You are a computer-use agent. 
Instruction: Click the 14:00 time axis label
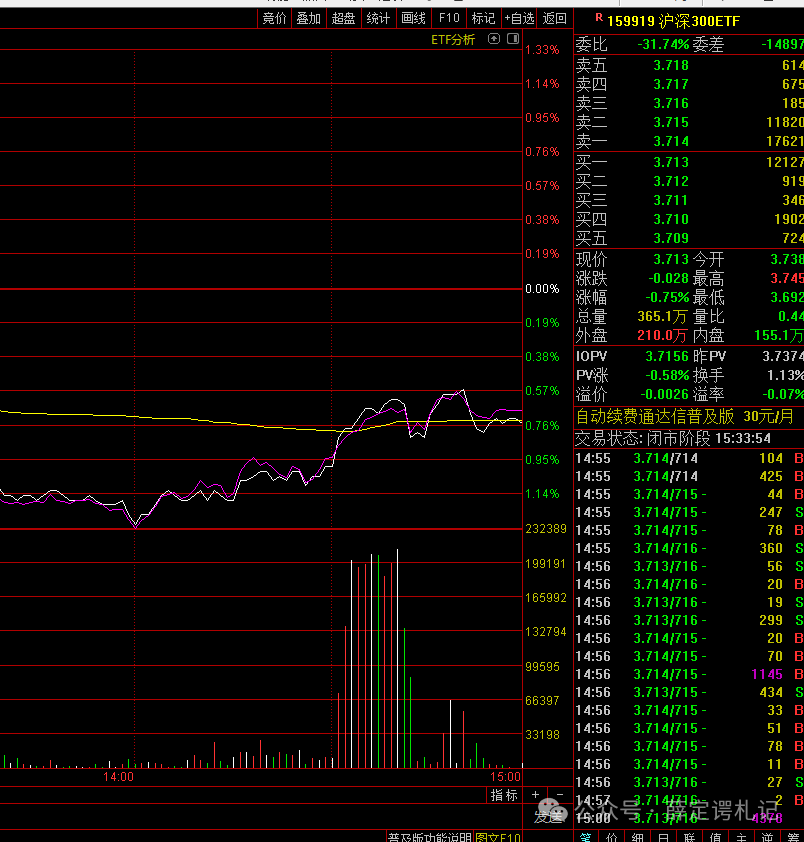click(x=118, y=776)
